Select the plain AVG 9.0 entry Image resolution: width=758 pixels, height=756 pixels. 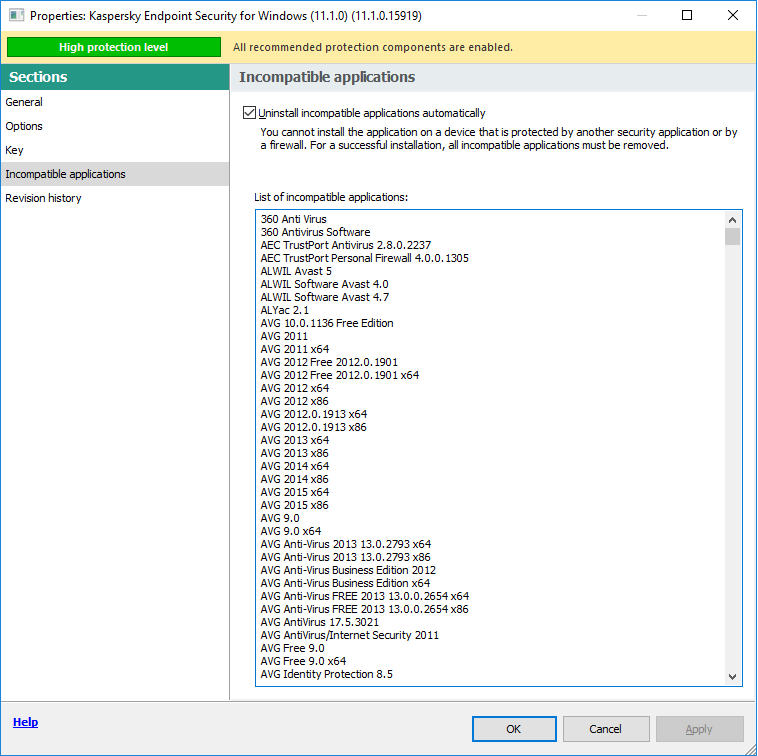280,518
